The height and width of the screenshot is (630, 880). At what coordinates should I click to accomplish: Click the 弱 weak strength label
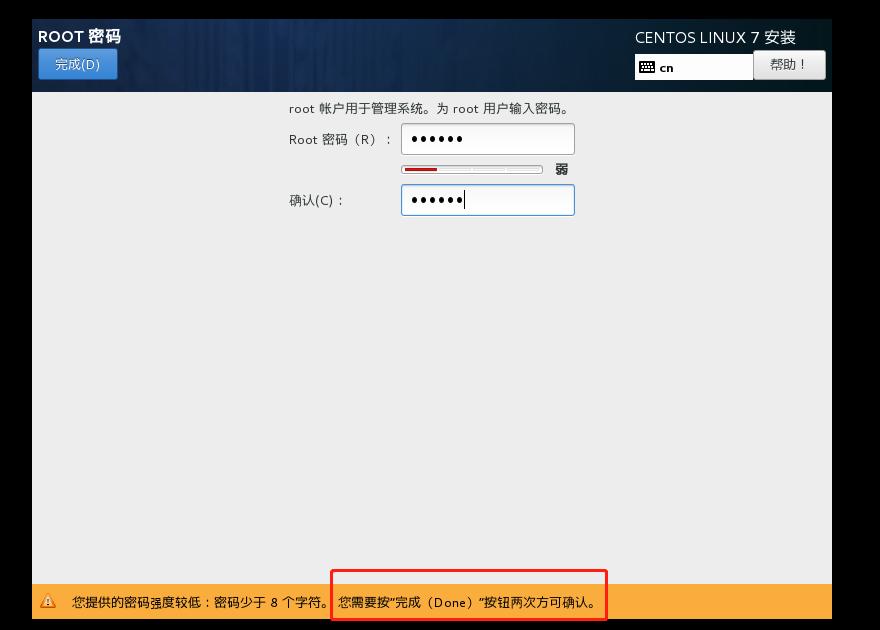pos(562,169)
